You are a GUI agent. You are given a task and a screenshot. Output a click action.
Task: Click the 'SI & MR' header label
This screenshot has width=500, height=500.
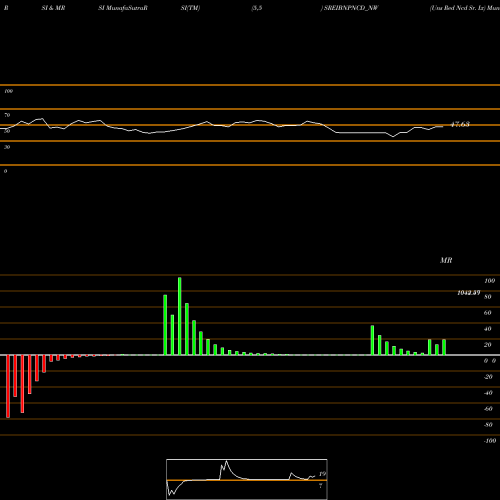click(x=53, y=8)
